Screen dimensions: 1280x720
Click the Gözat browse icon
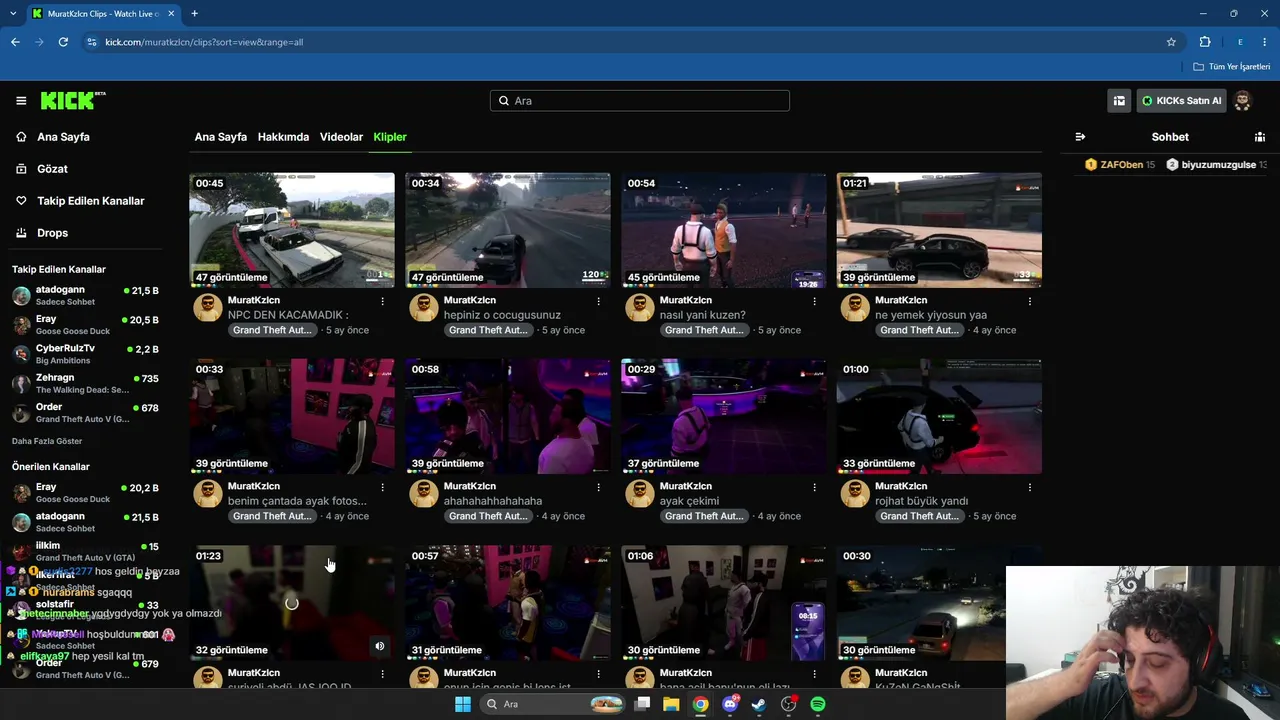(x=21, y=169)
